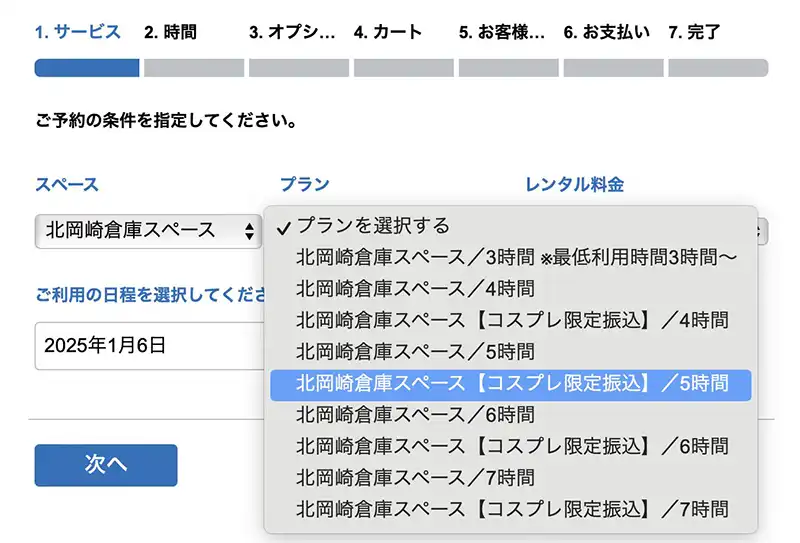
Task: Choose the plain 4時間 plan option
Action: pyautogui.click(x=415, y=289)
